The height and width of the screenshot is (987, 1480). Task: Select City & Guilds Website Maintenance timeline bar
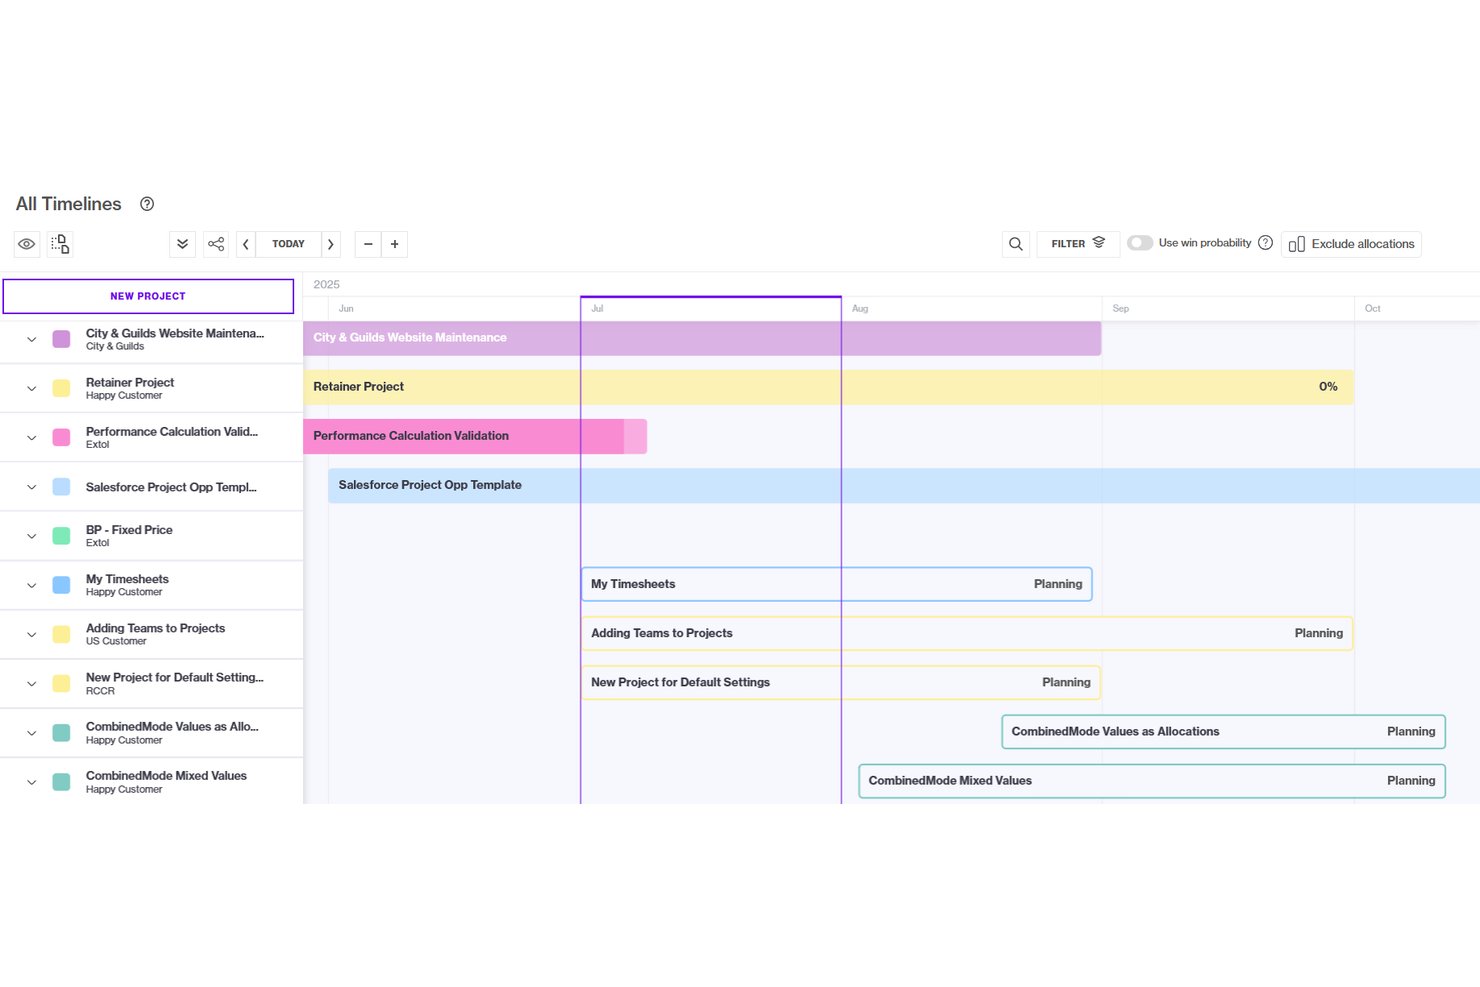coord(702,338)
